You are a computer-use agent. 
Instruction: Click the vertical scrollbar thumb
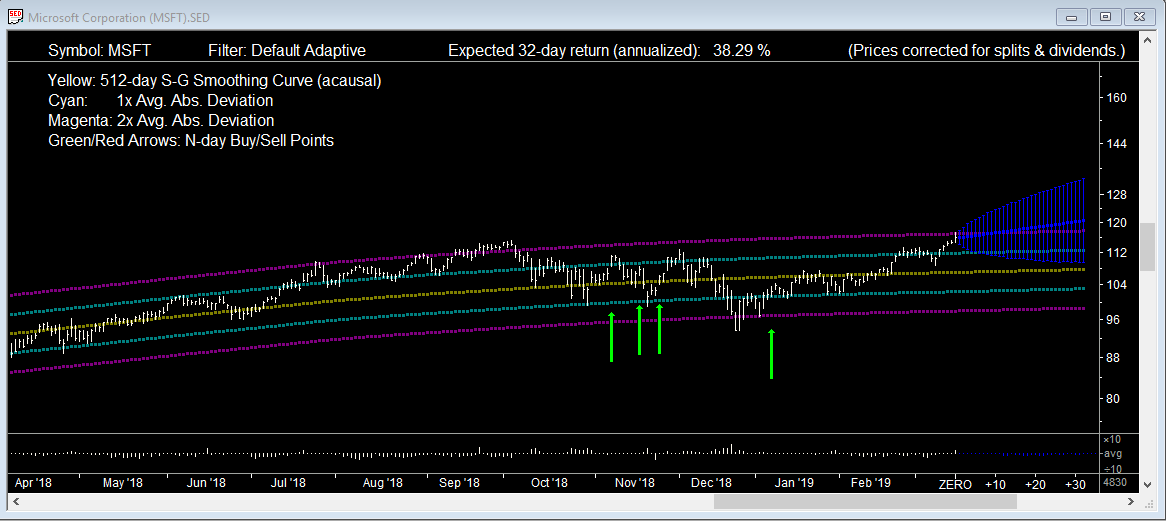point(1148,247)
